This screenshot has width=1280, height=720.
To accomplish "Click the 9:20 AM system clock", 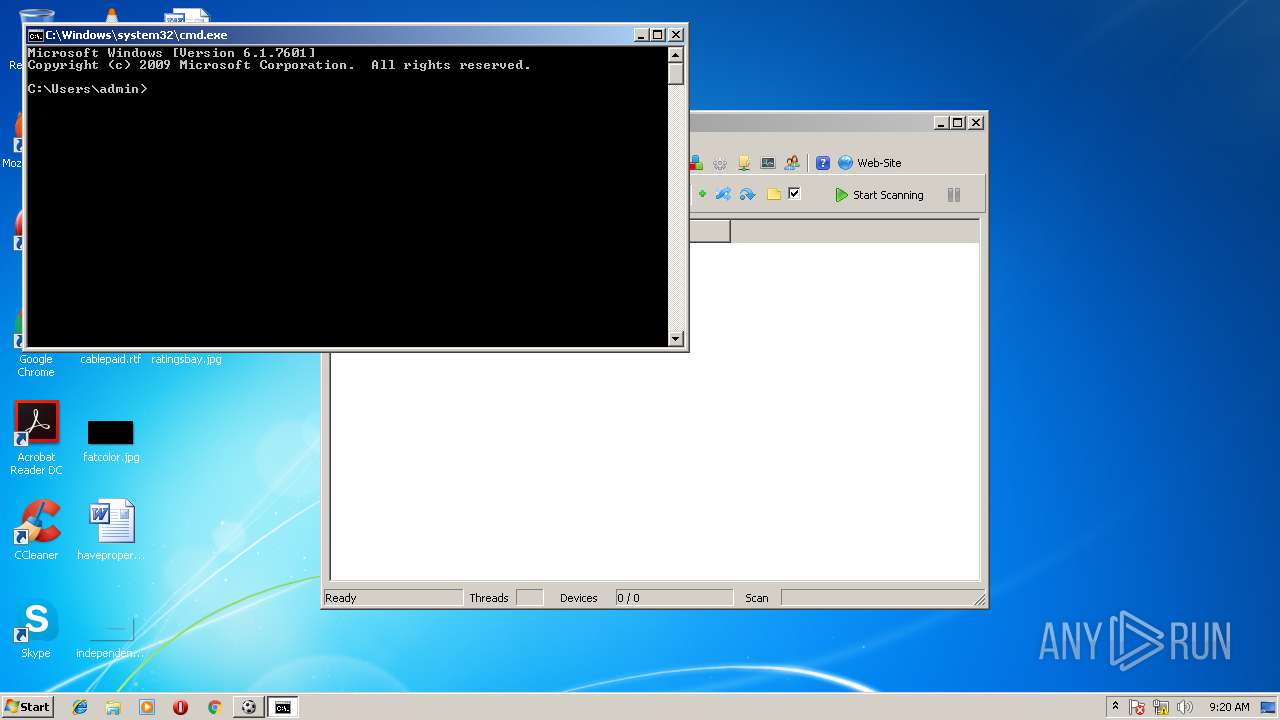I will [x=1229, y=707].
